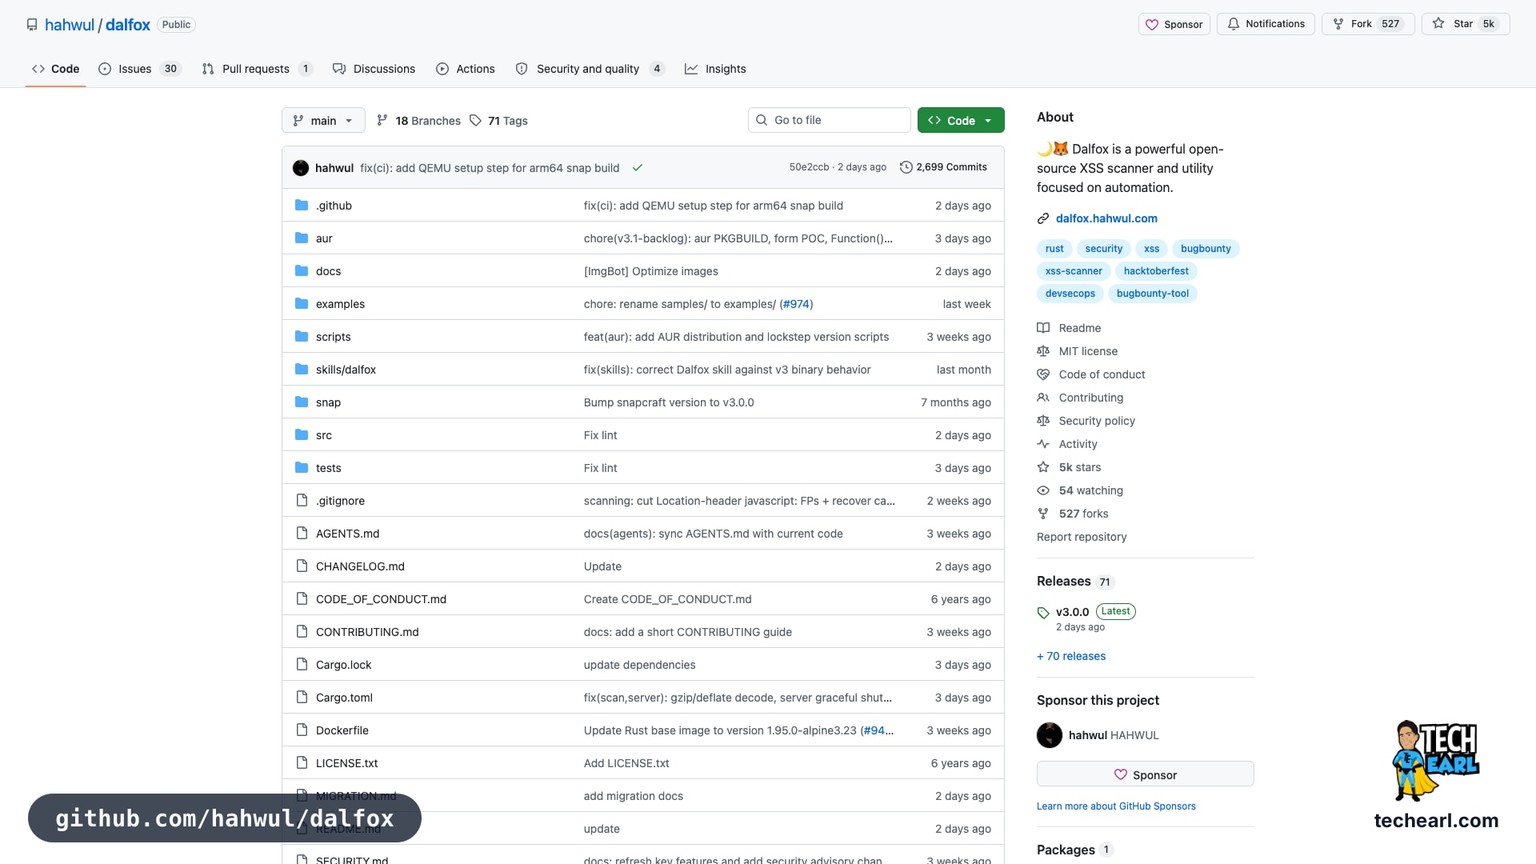Click the src folder icon
This screenshot has height=864, width=1536.
pos(301,435)
